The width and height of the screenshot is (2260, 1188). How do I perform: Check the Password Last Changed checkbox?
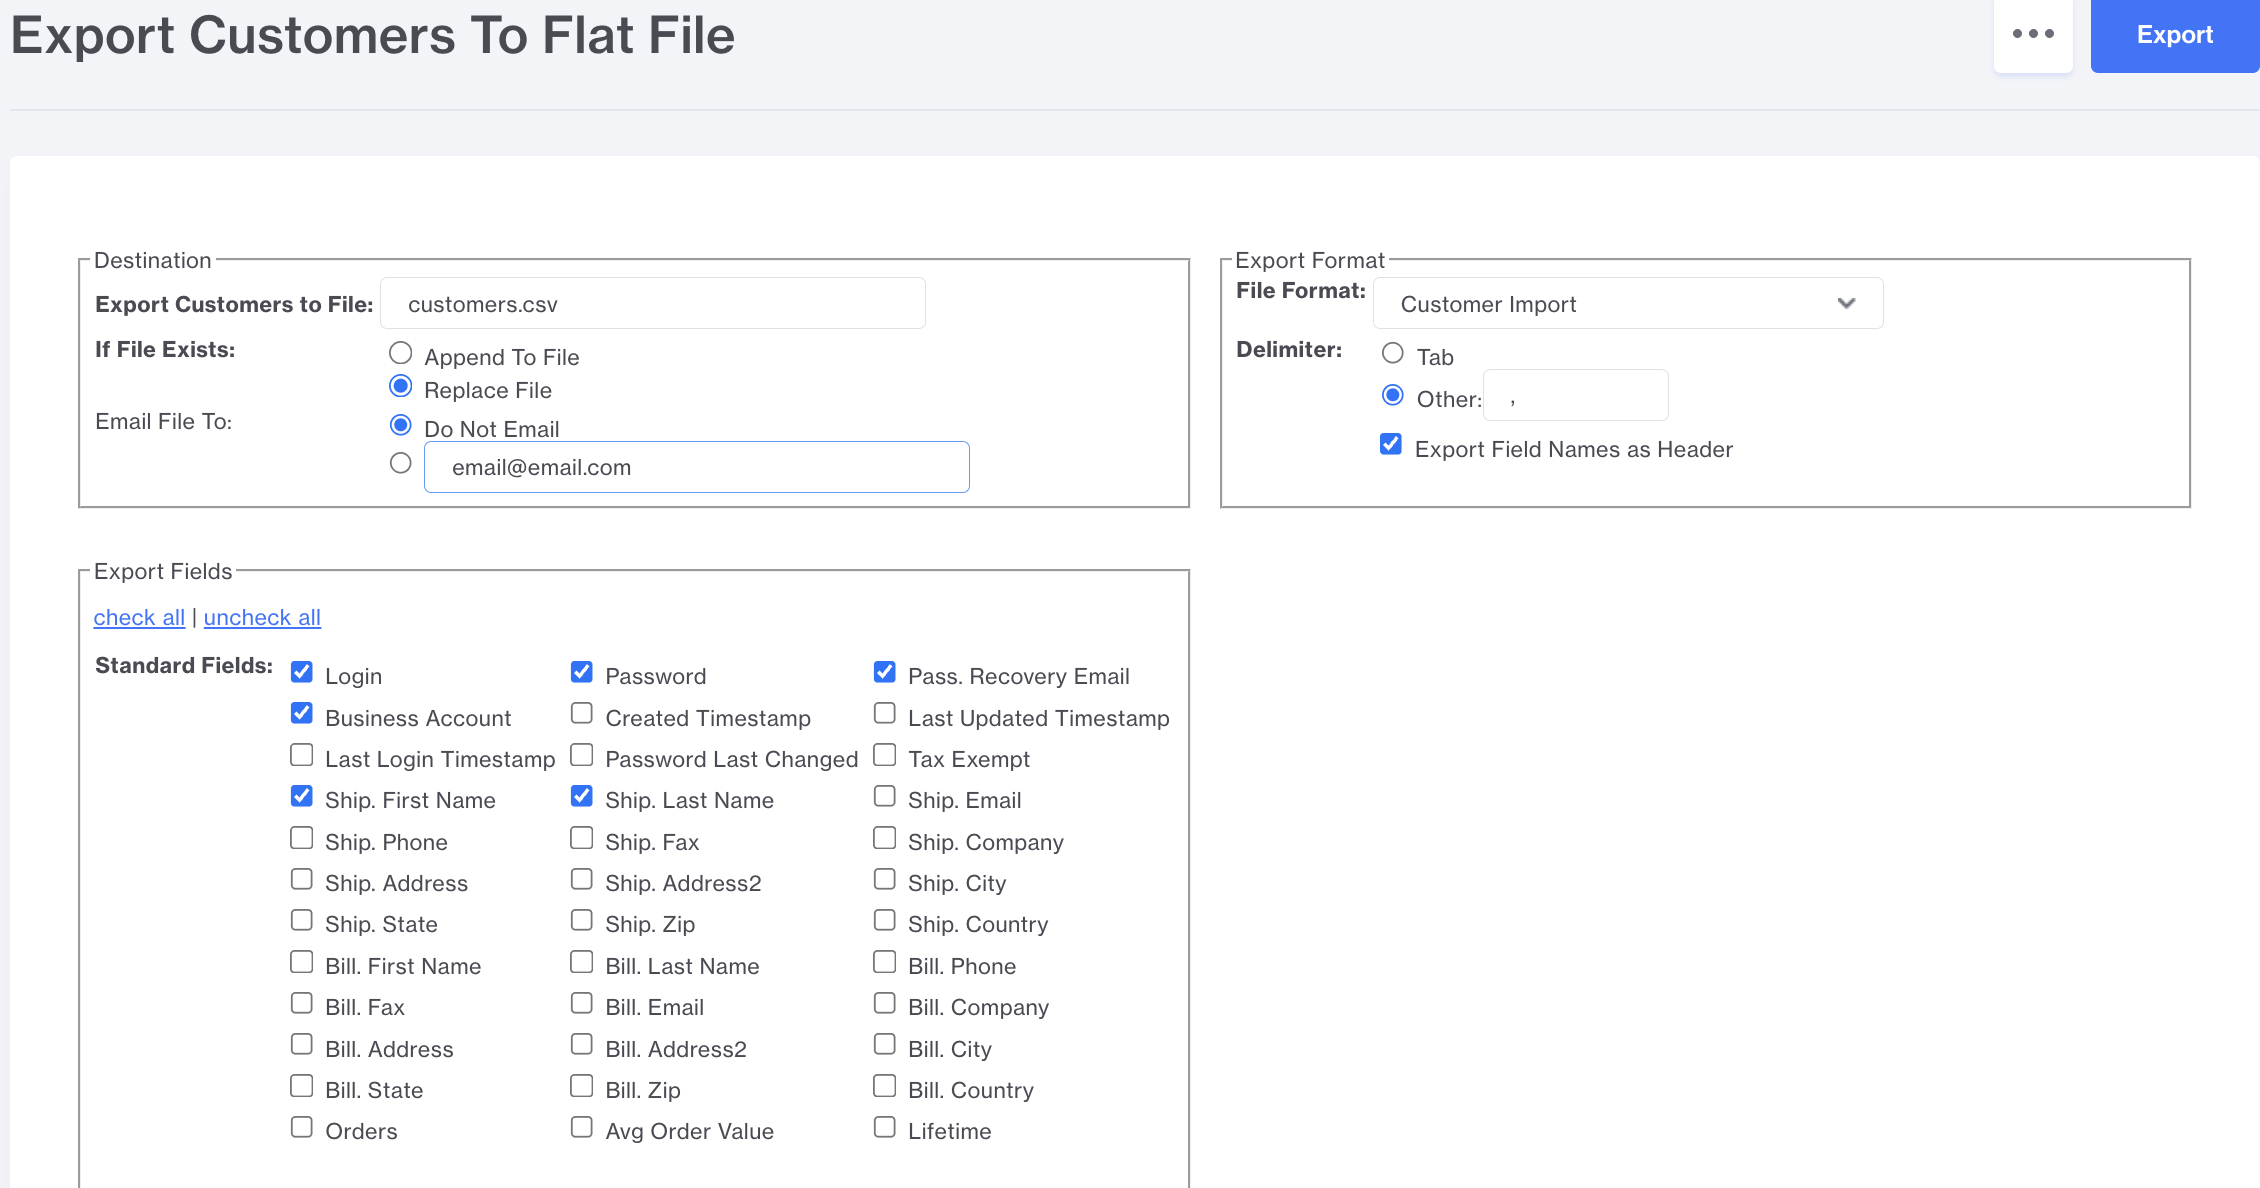581,755
